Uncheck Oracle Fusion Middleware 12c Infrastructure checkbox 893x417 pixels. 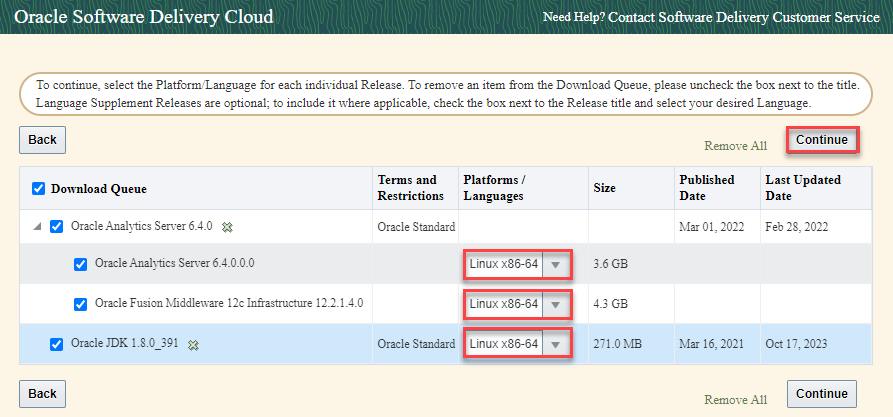pyautogui.click(x=80, y=304)
